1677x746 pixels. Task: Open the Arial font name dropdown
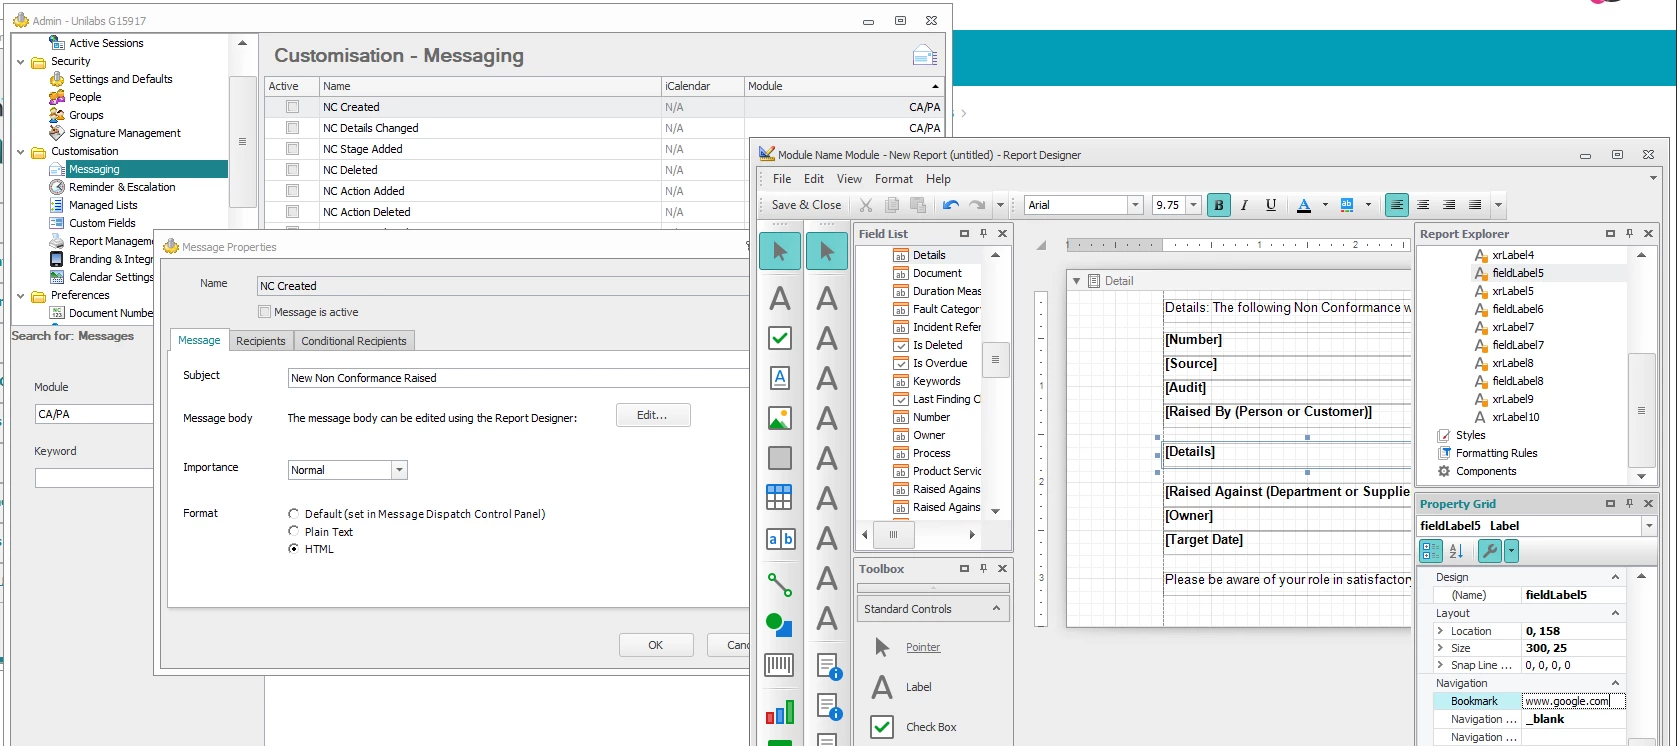1135,205
